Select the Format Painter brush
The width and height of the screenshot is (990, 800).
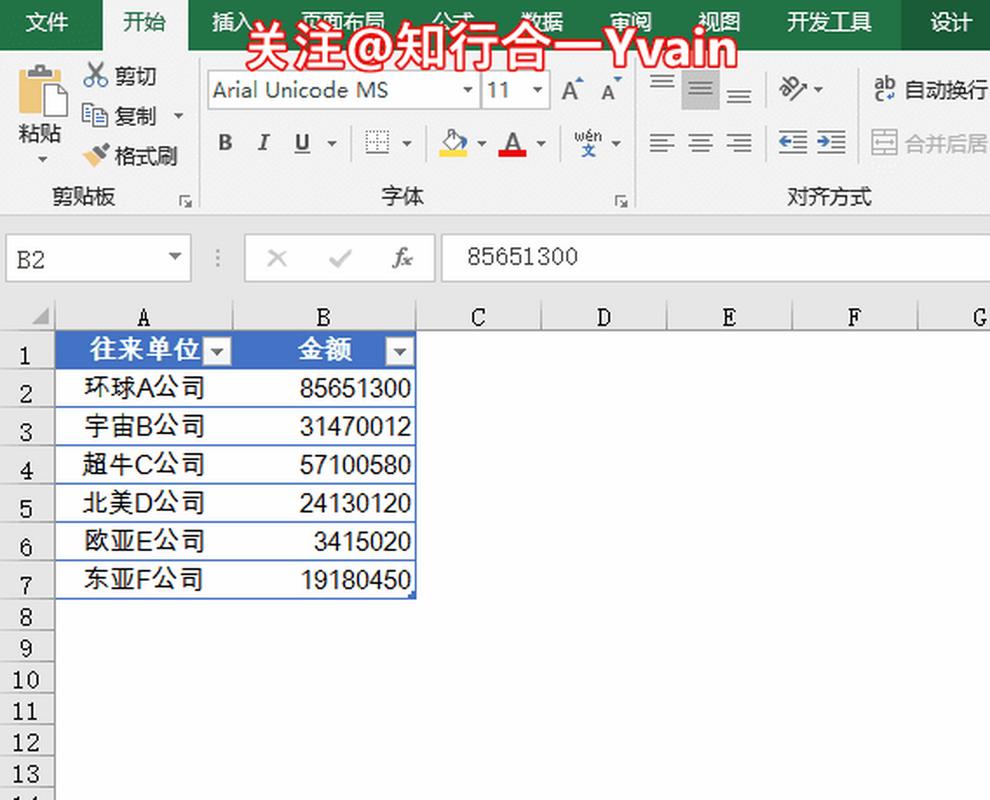pos(96,155)
